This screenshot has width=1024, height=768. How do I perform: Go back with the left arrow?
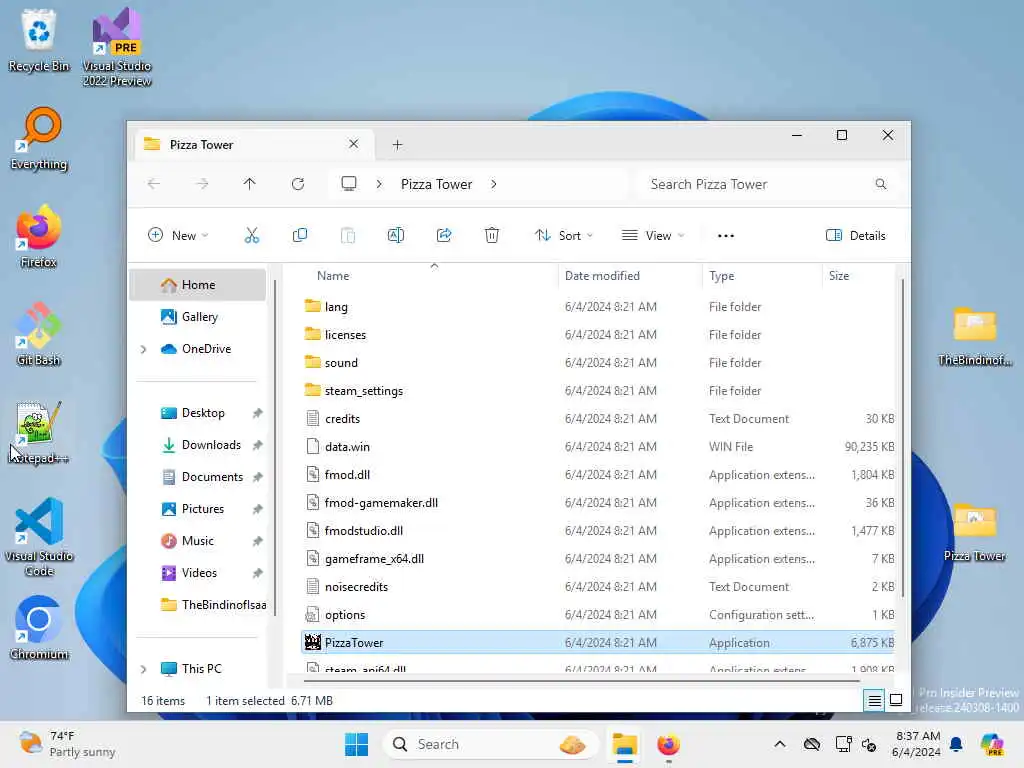154,184
